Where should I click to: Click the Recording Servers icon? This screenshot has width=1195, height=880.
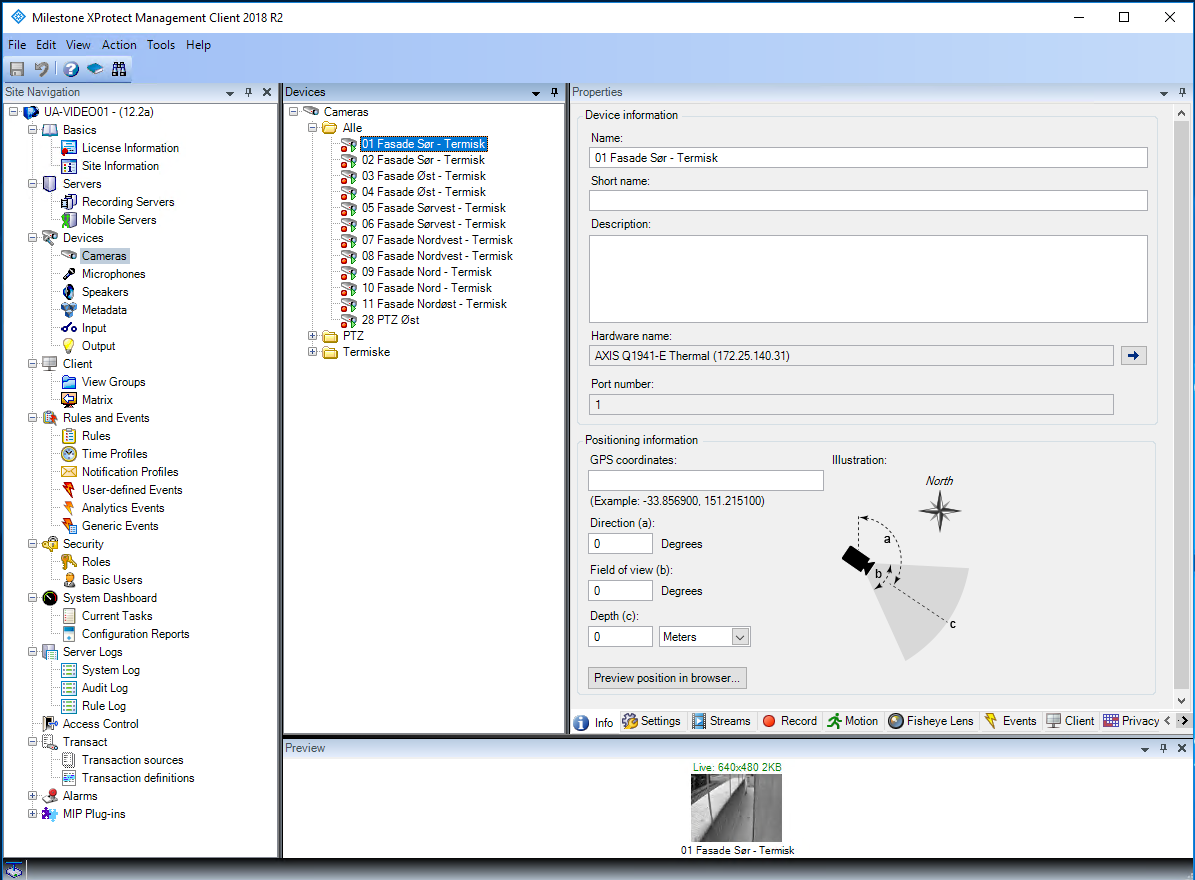(69, 202)
